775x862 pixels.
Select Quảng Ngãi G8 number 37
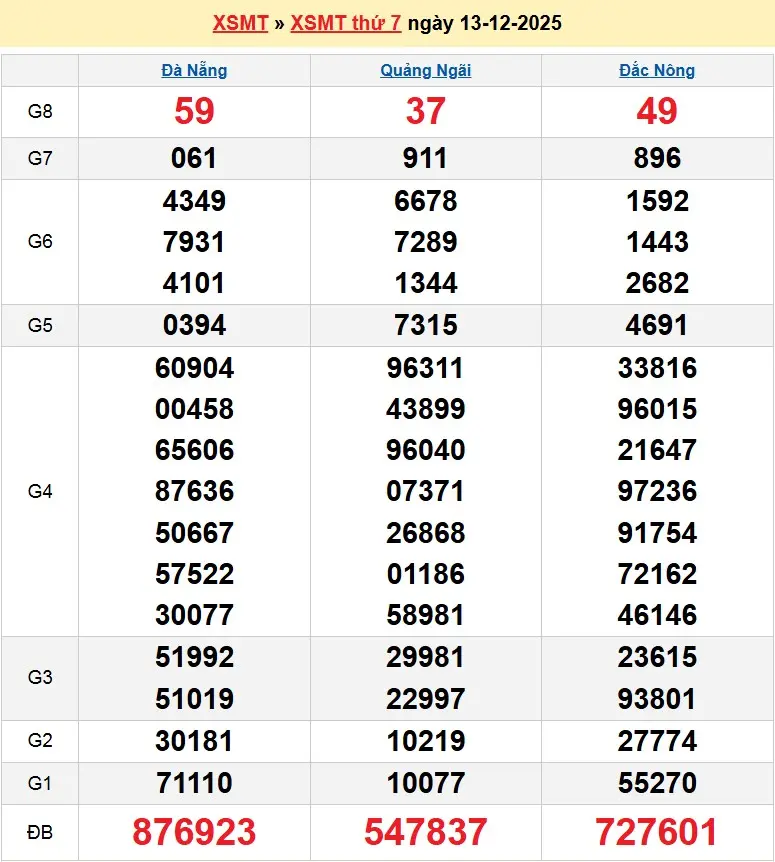[426, 111]
